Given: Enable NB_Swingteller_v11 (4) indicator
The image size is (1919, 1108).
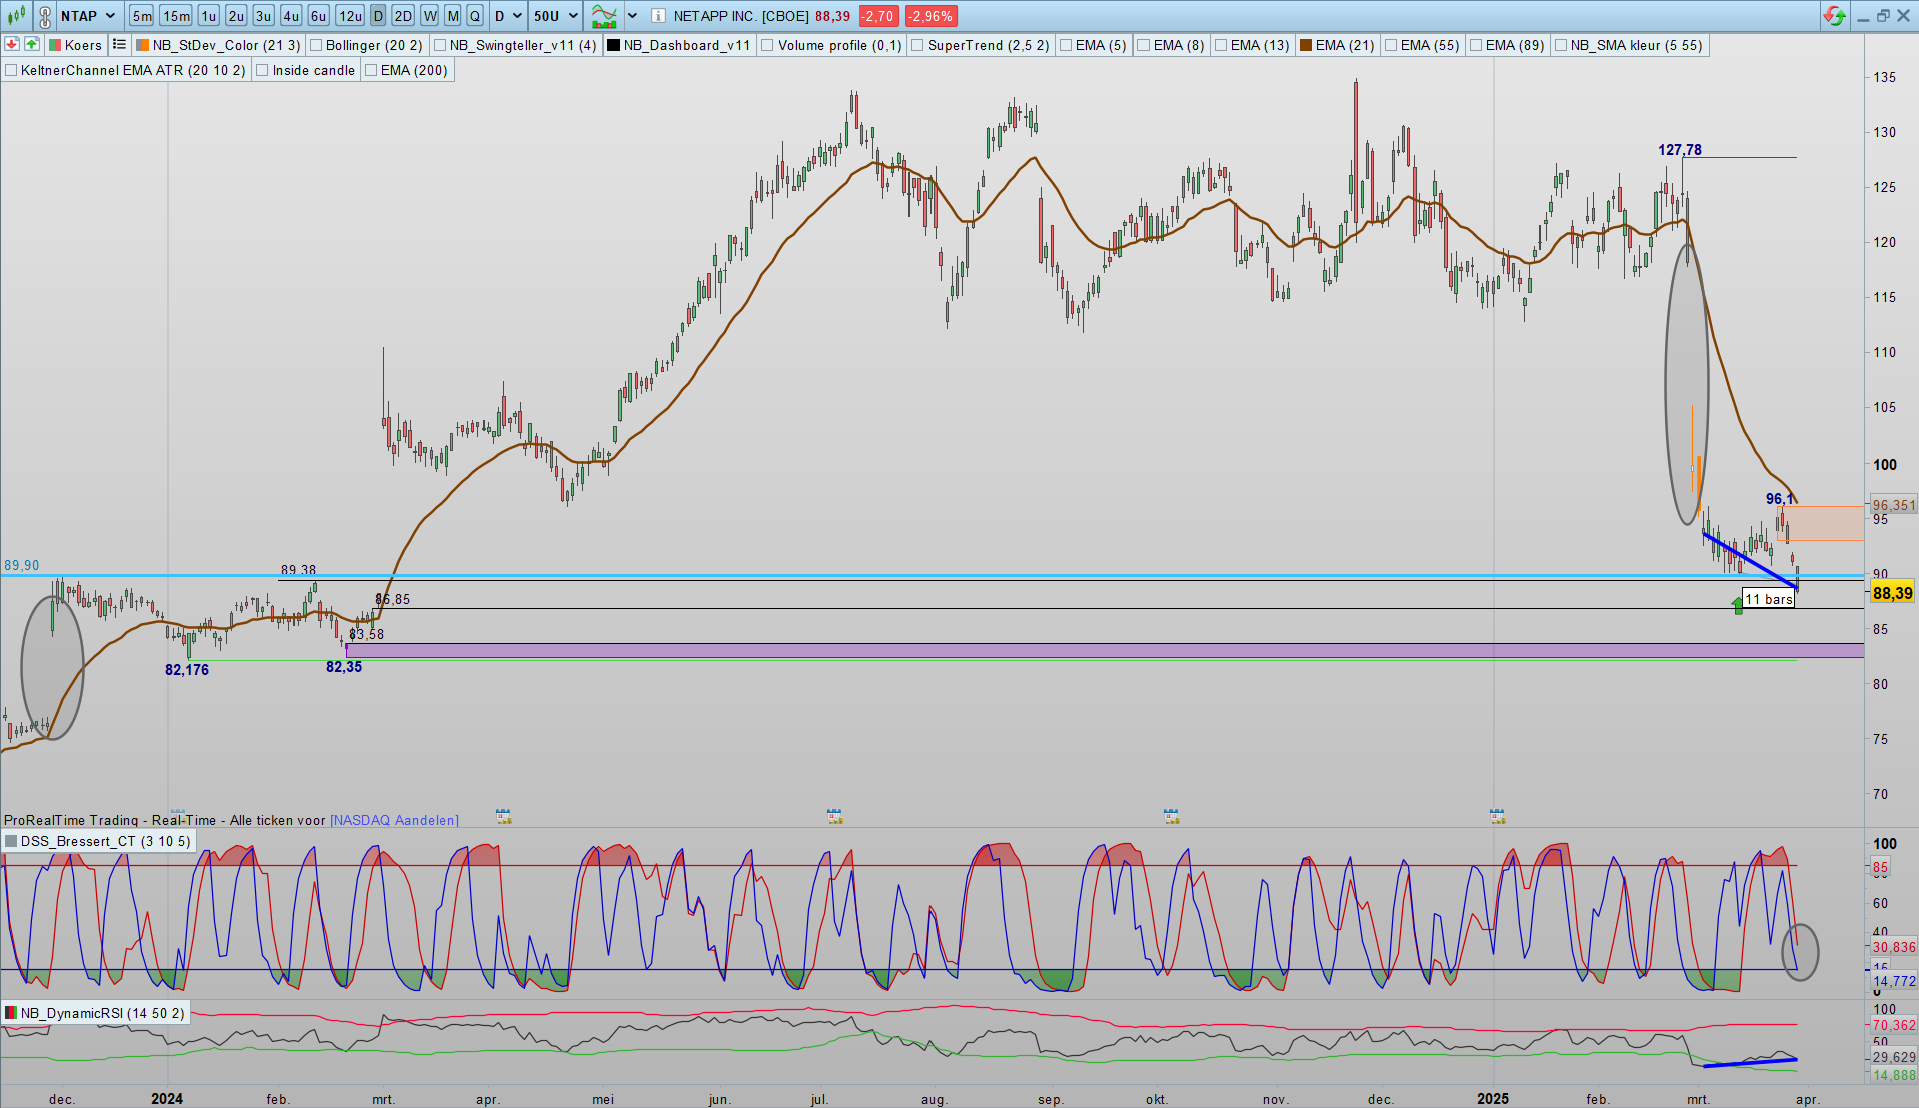Looking at the screenshot, I should click(440, 45).
